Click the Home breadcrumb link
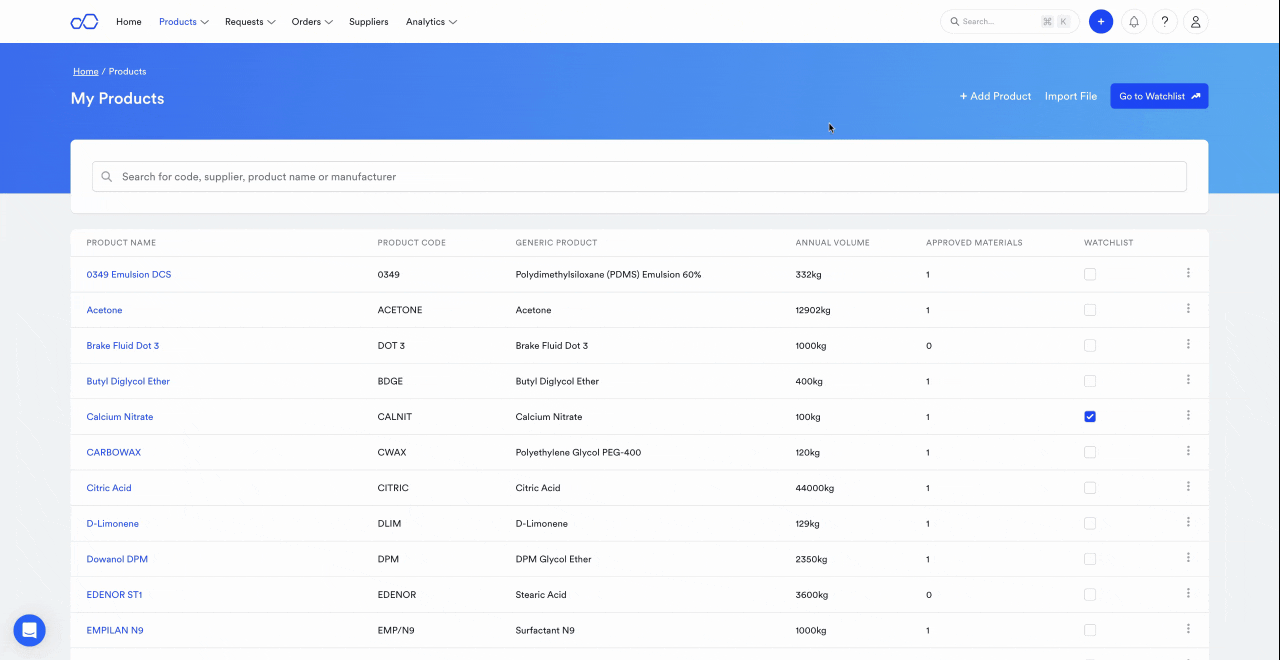The width and height of the screenshot is (1280, 660). [85, 71]
